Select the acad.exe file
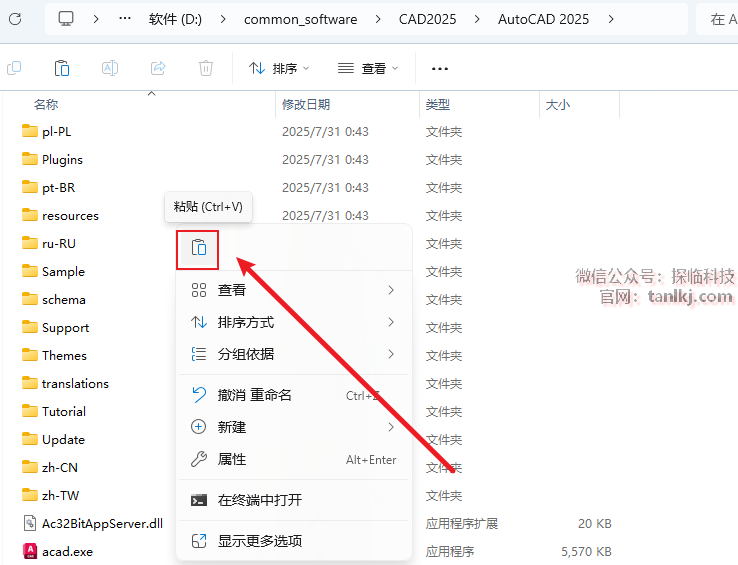 pos(67,551)
